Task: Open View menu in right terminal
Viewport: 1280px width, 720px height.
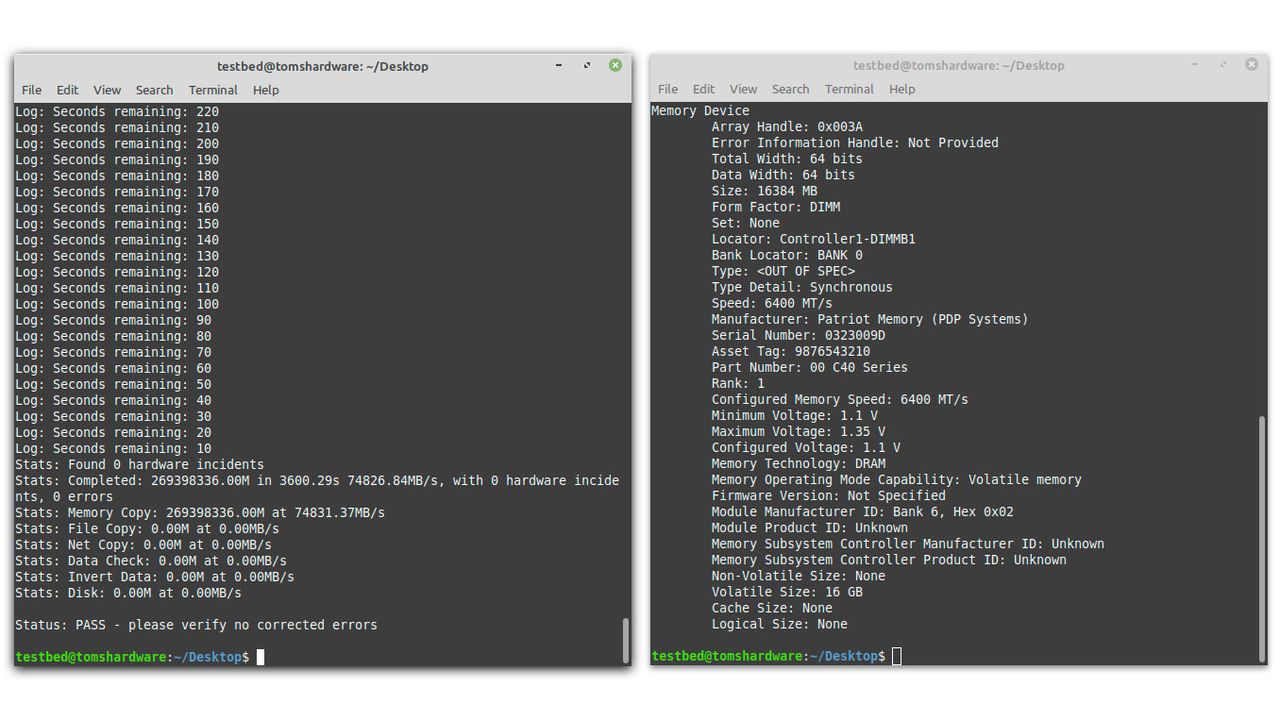Action: coord(743,89)
